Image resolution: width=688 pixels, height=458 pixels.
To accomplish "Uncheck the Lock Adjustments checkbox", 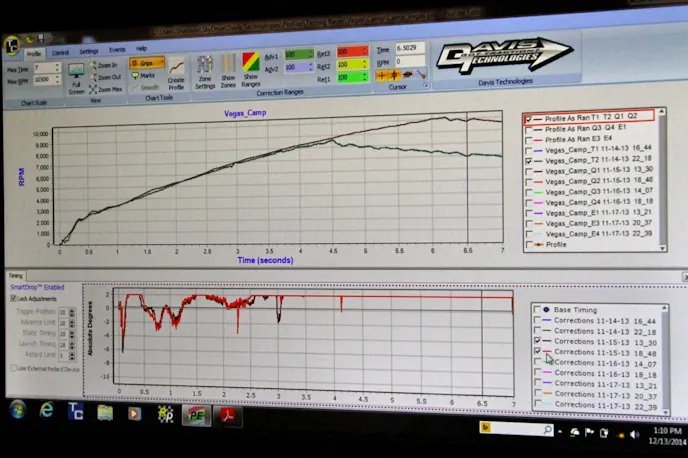I will coord(12,298).
